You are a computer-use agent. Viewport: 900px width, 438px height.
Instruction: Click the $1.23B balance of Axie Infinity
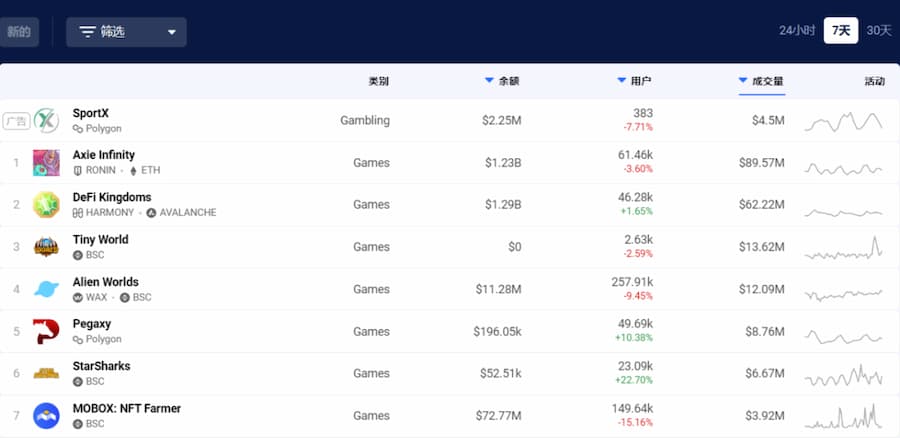click(503, 163)
